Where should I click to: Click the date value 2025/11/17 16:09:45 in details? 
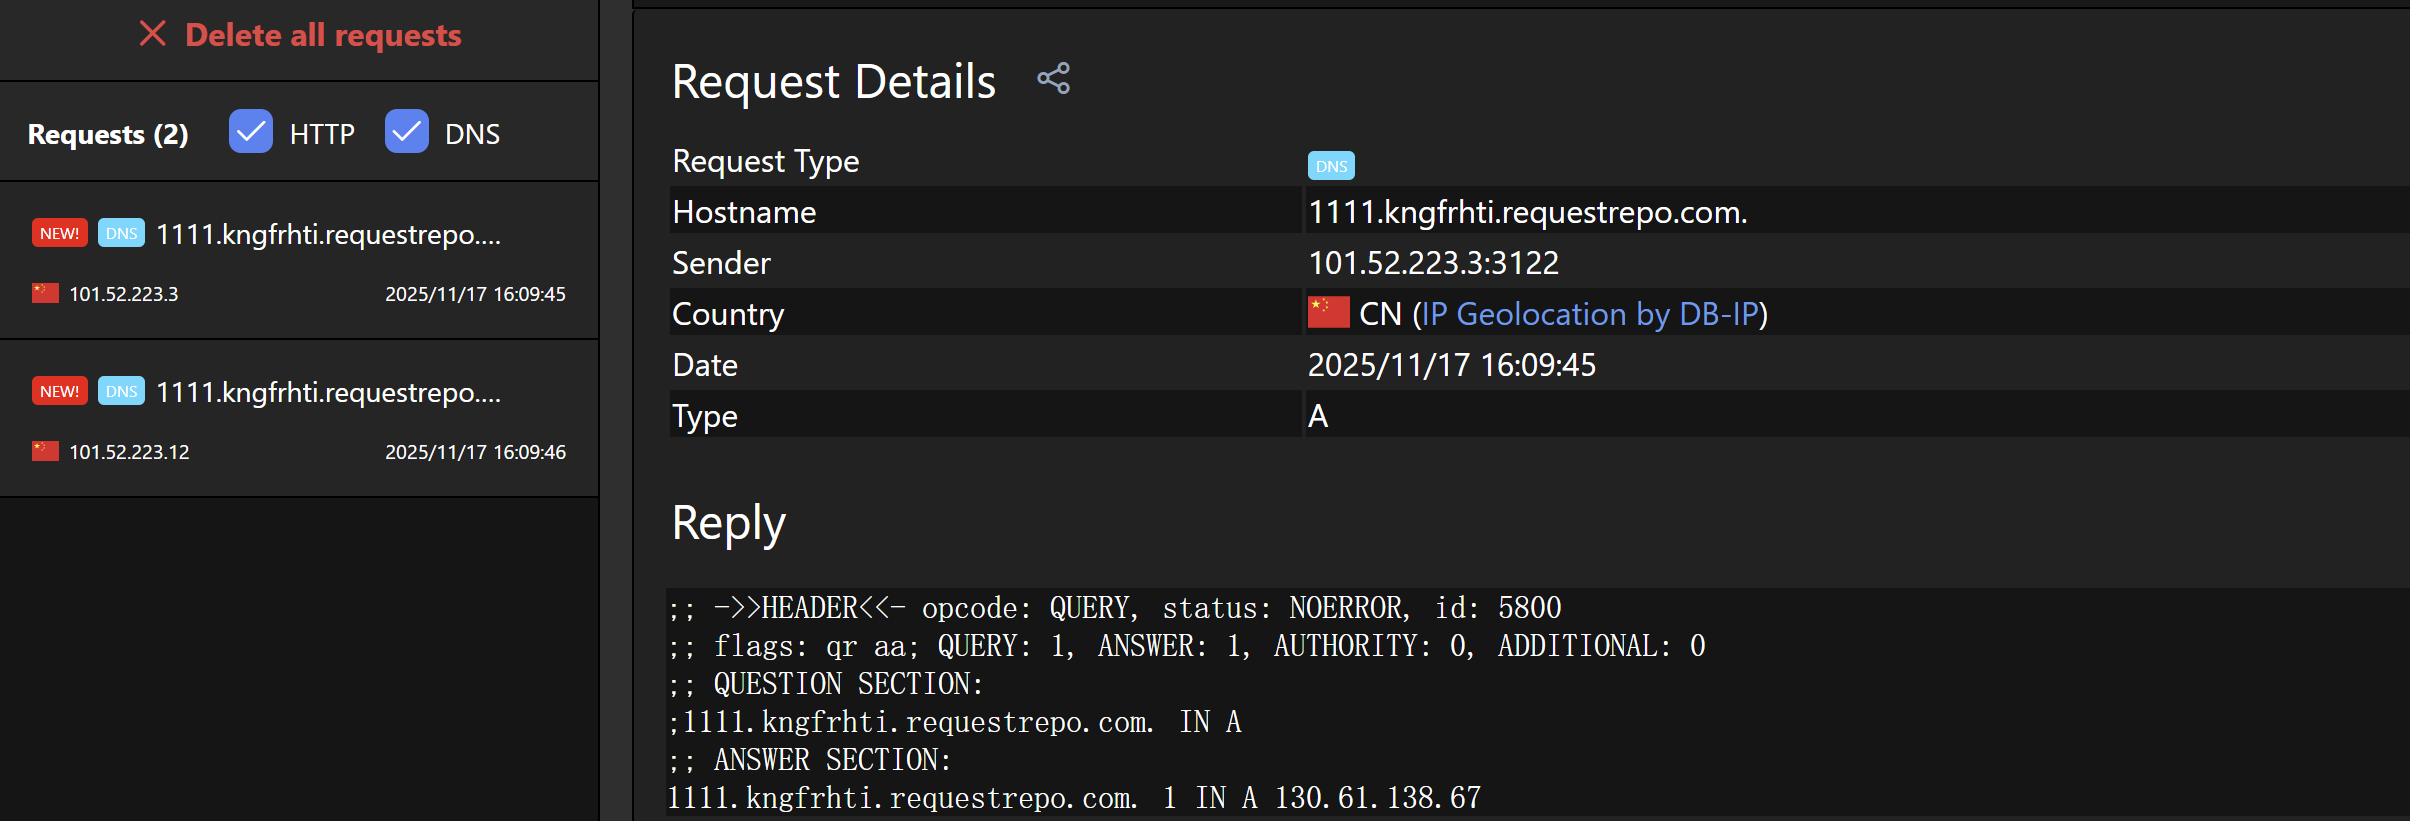(x=1452, y=365)
